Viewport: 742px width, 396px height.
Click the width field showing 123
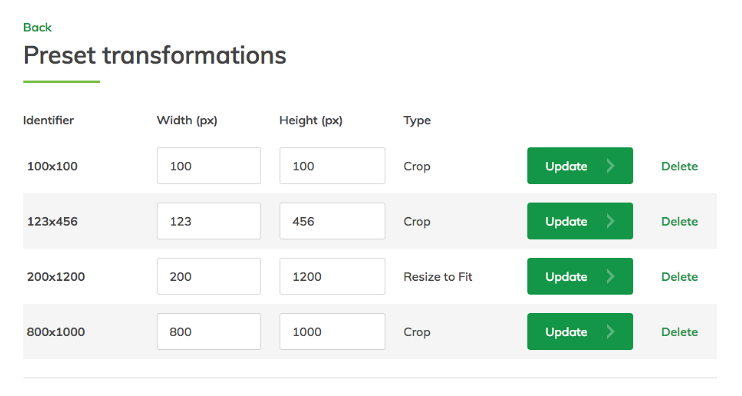click(x=209, y=221)
